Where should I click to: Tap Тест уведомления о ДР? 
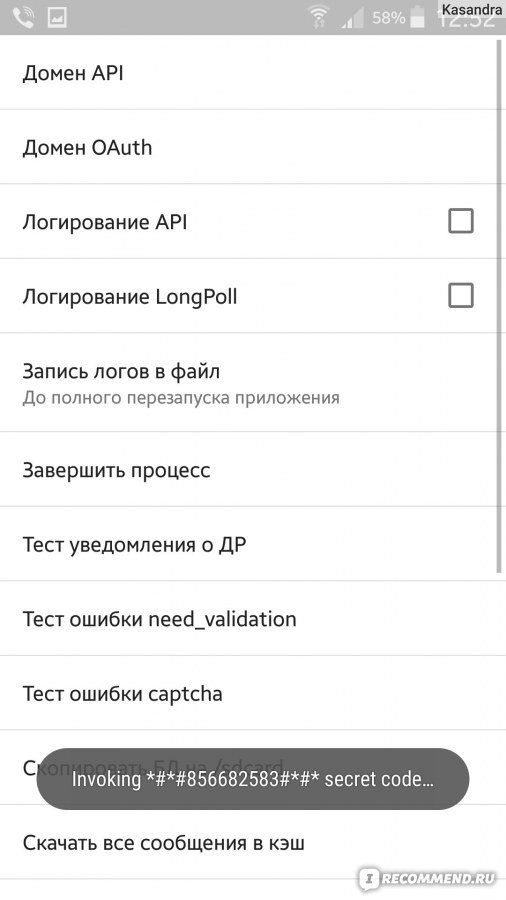(249, 544)
